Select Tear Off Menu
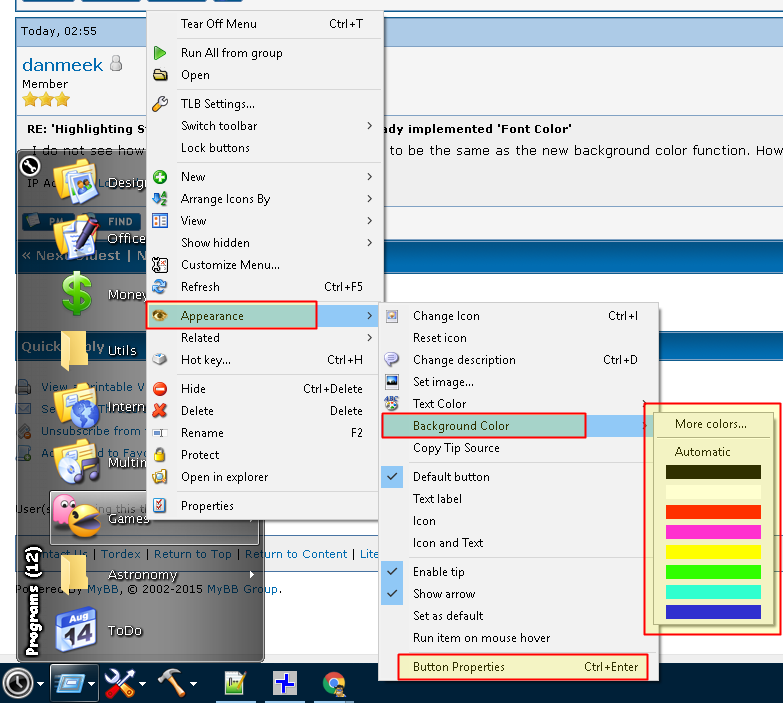This screenshot has width=783, height=703. click(x=218, y=24)
